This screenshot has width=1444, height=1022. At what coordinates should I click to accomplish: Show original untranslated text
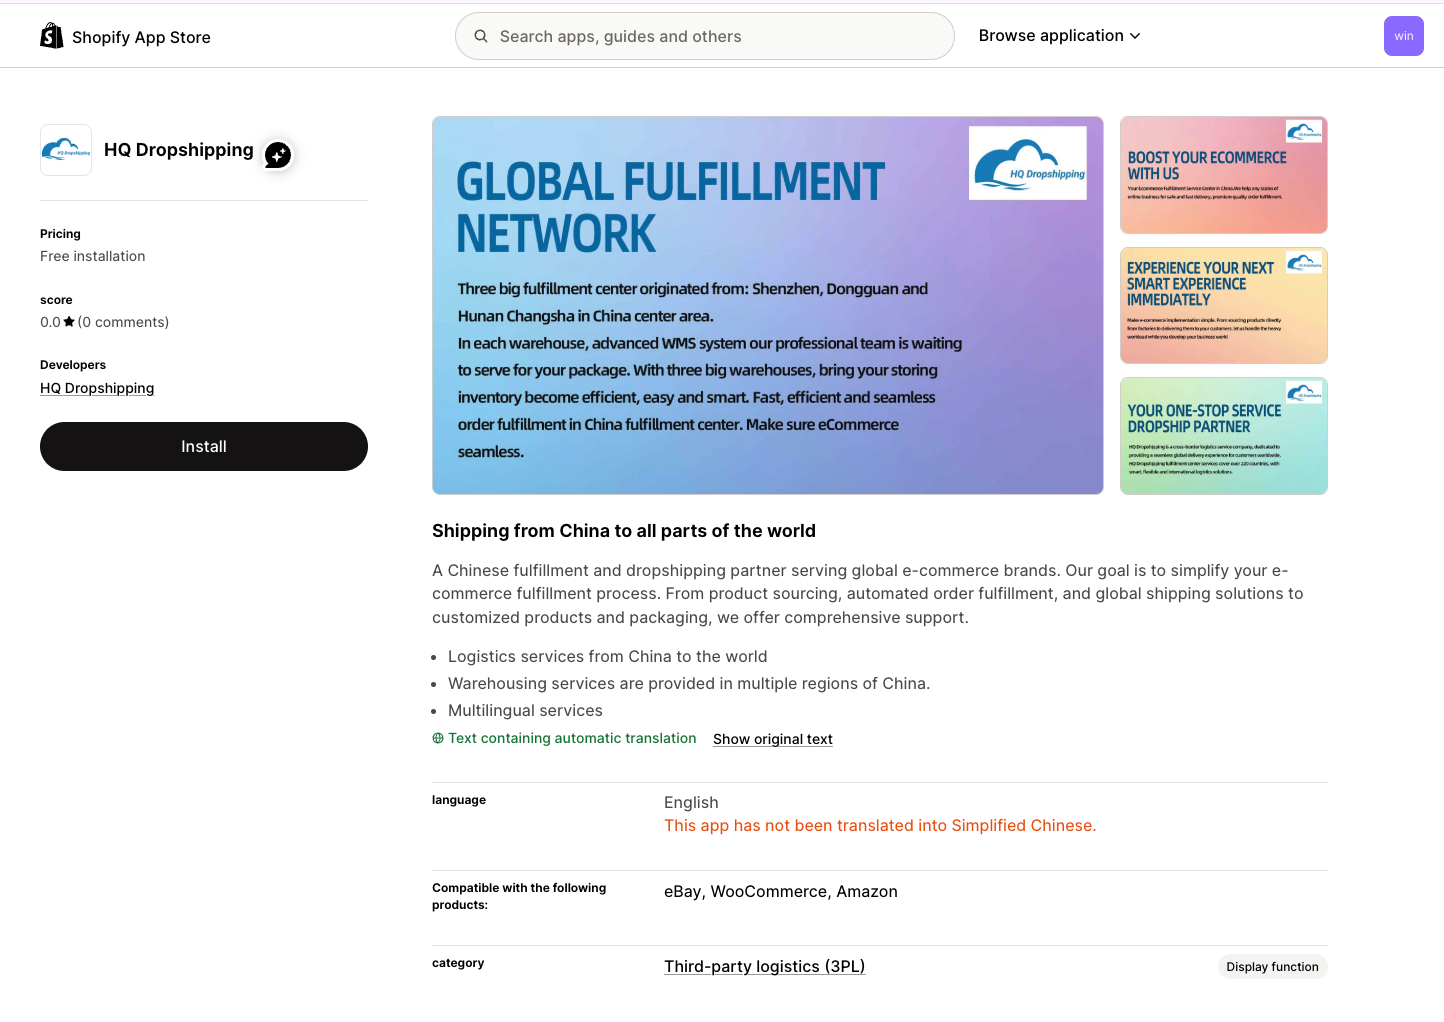point(772,739)
